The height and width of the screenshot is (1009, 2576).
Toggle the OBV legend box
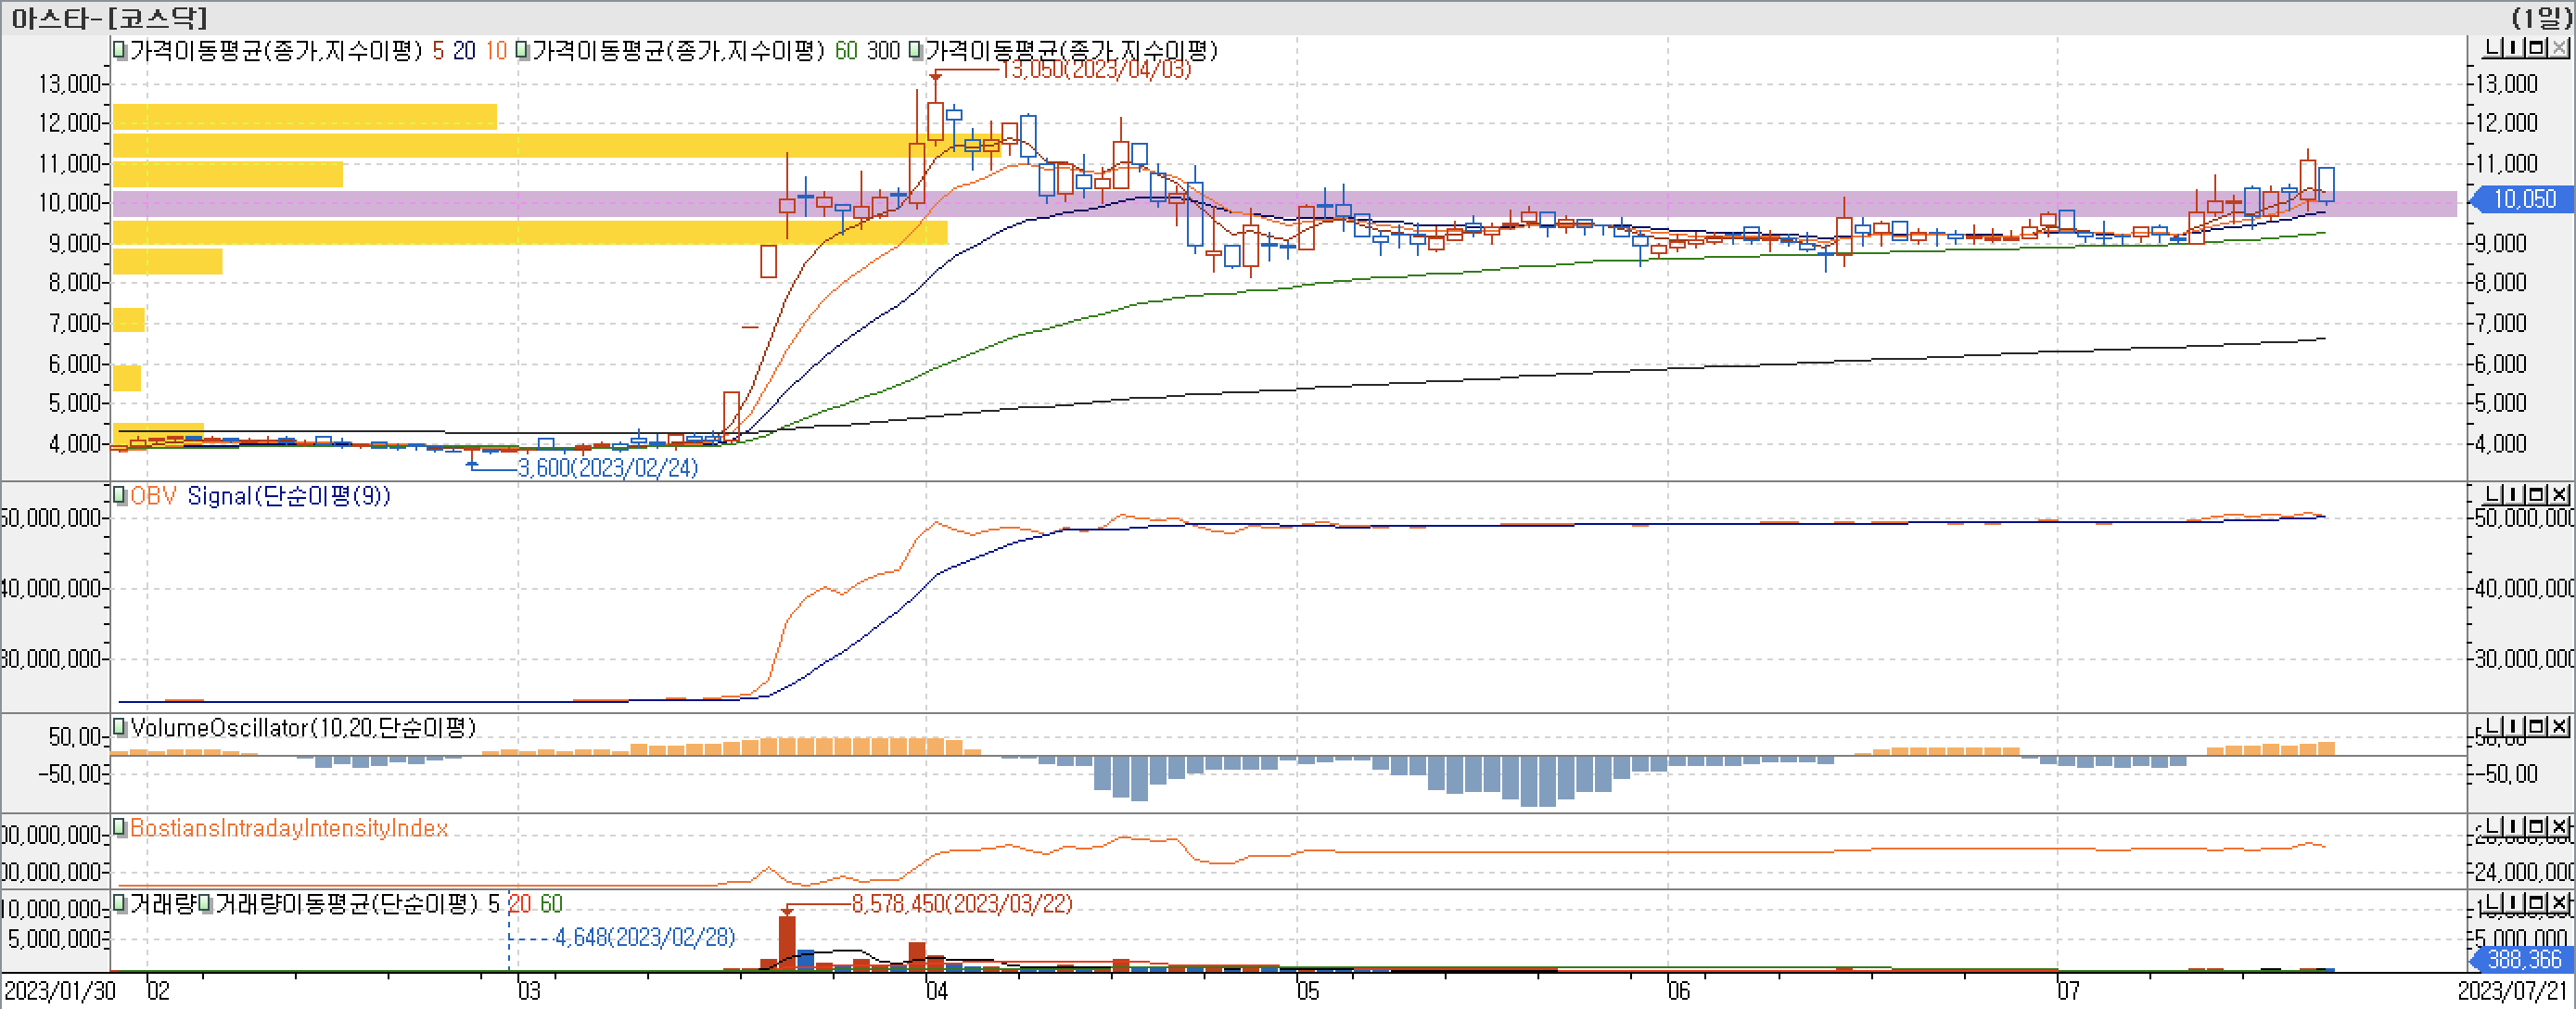[x=120, y=496]
